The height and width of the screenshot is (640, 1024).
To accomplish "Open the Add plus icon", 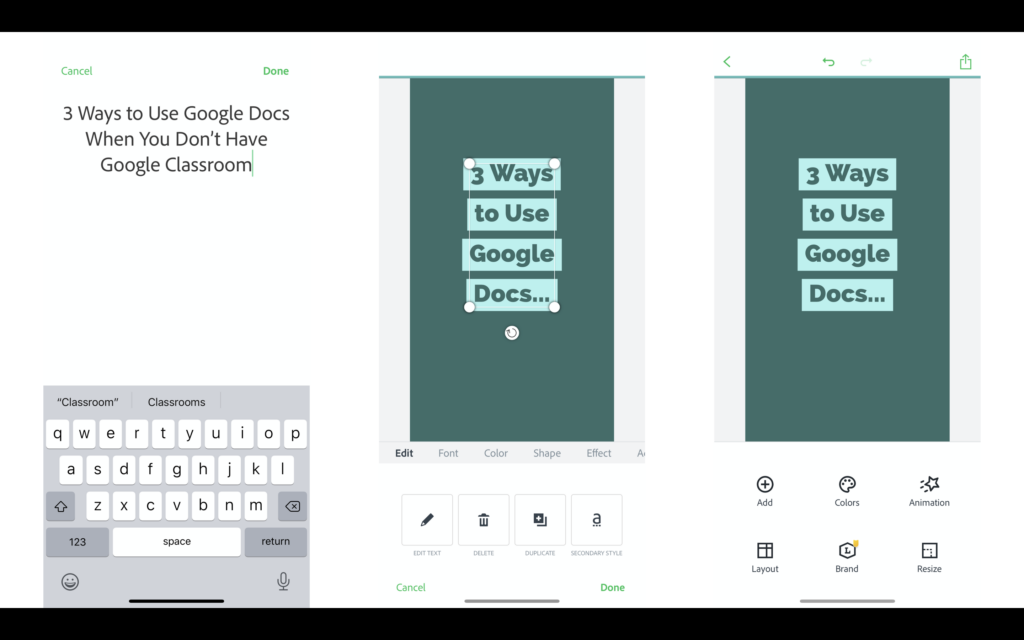I will (x=765, y=485).
